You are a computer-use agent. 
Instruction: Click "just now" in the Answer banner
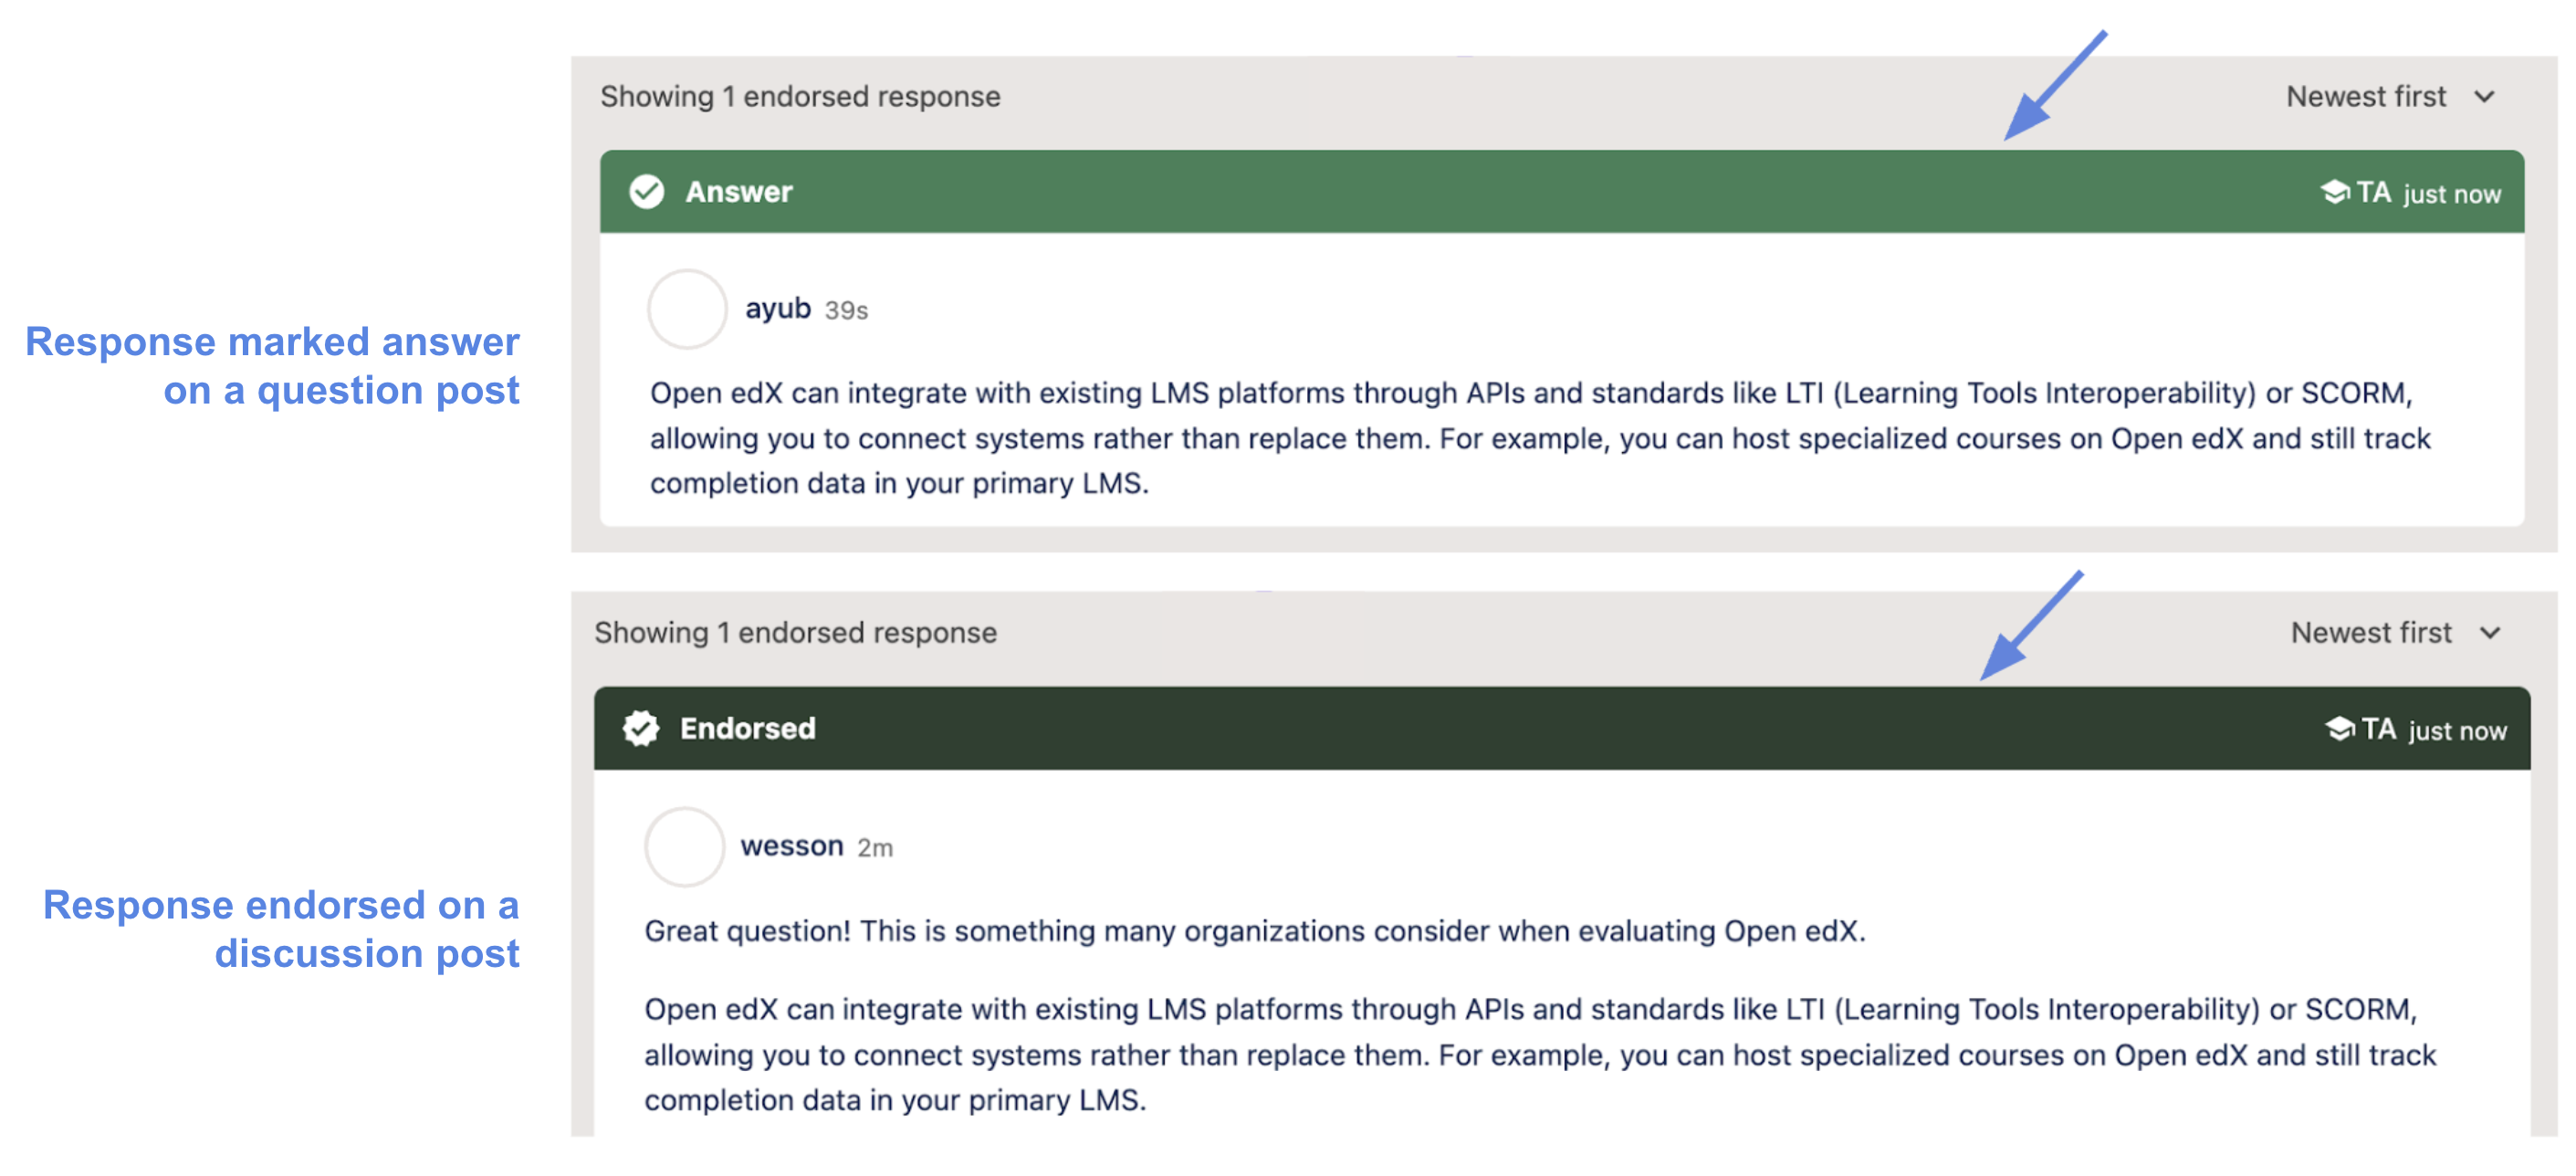2451,194
